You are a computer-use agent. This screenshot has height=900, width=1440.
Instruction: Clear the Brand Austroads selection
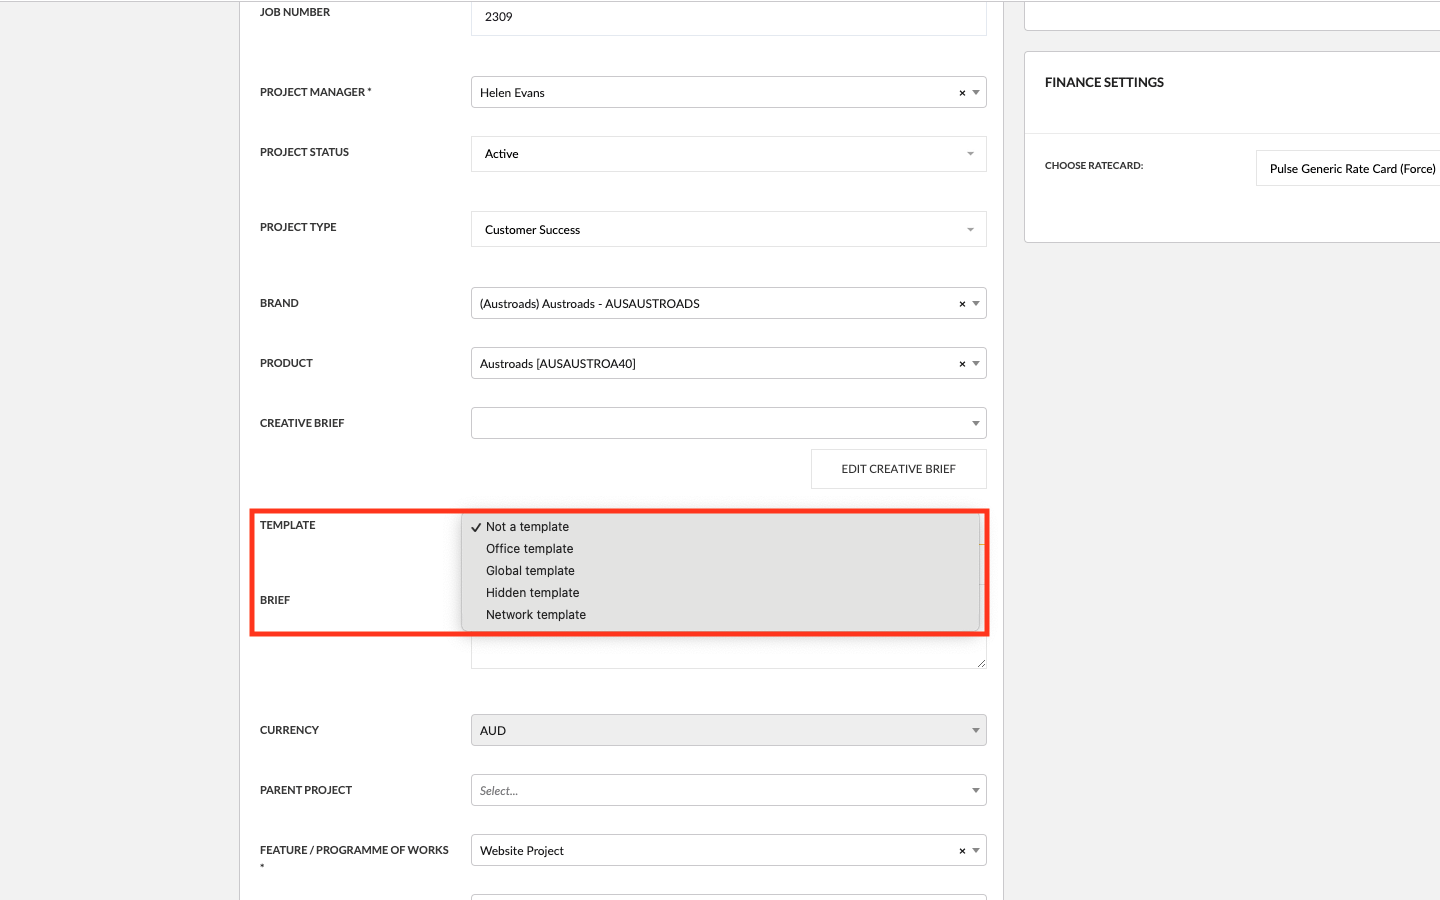point(962,304)
